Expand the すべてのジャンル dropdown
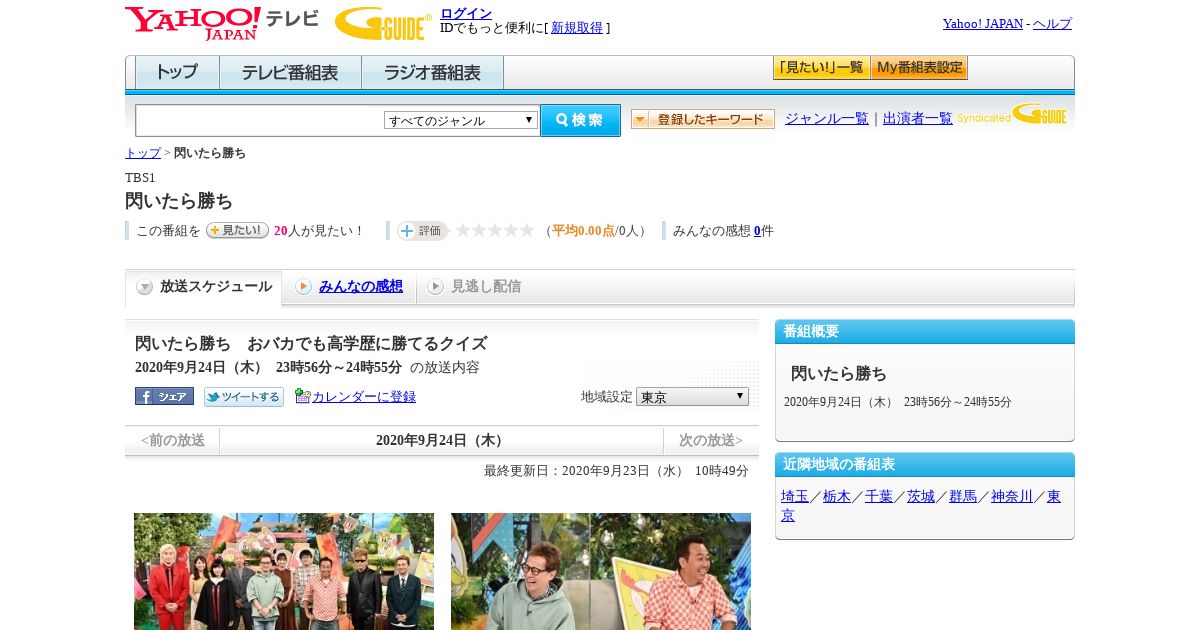The width and height of the screenshot is (1200, 630). pyautogui.click(x=461, y=120)
